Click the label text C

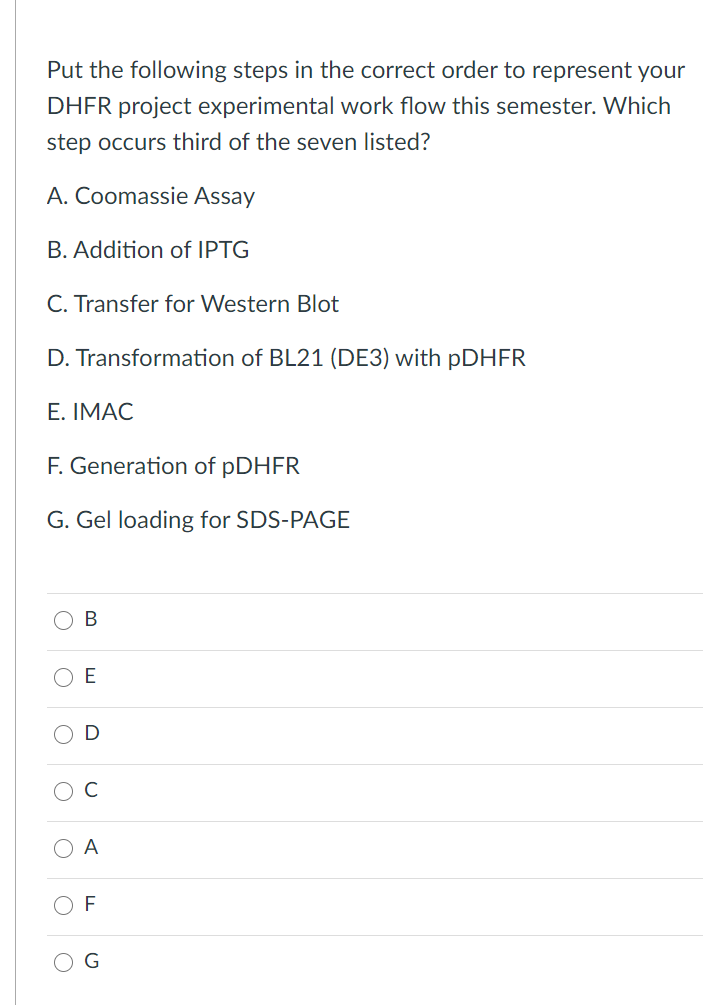(90, 791)
